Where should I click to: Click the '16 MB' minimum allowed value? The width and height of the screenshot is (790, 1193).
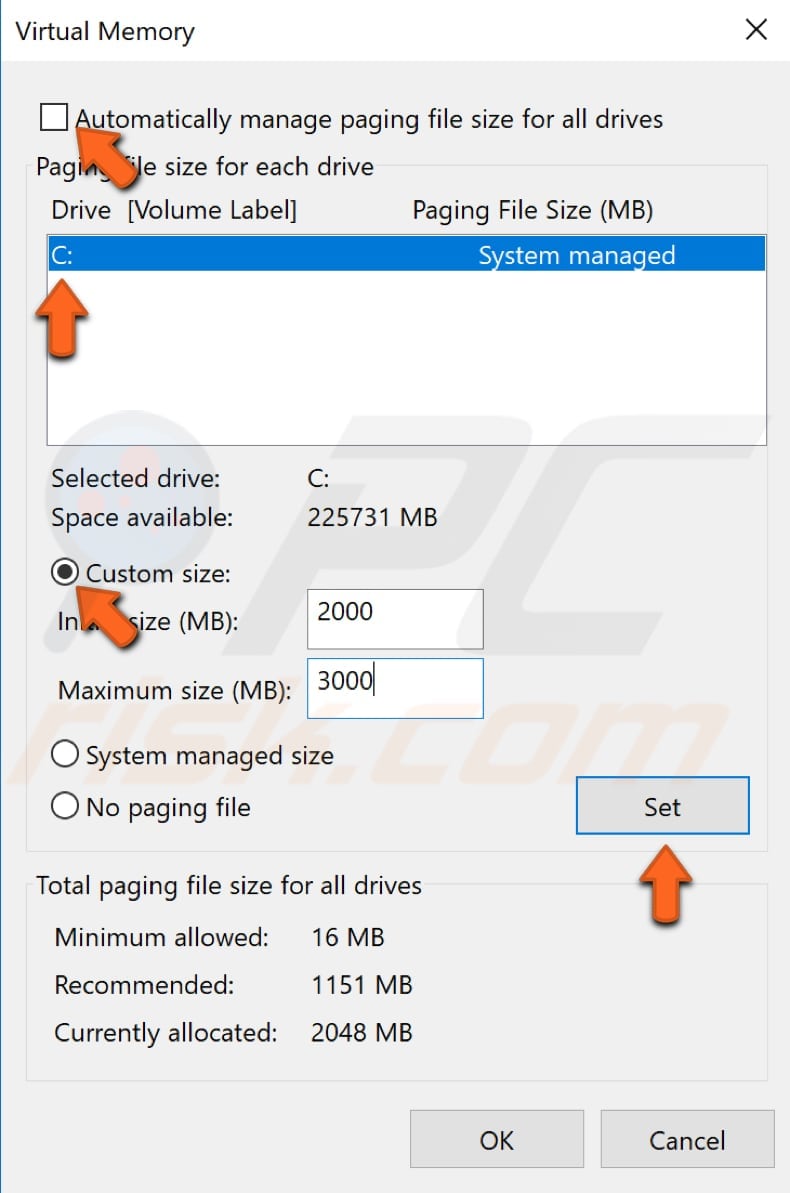(348, 937)
